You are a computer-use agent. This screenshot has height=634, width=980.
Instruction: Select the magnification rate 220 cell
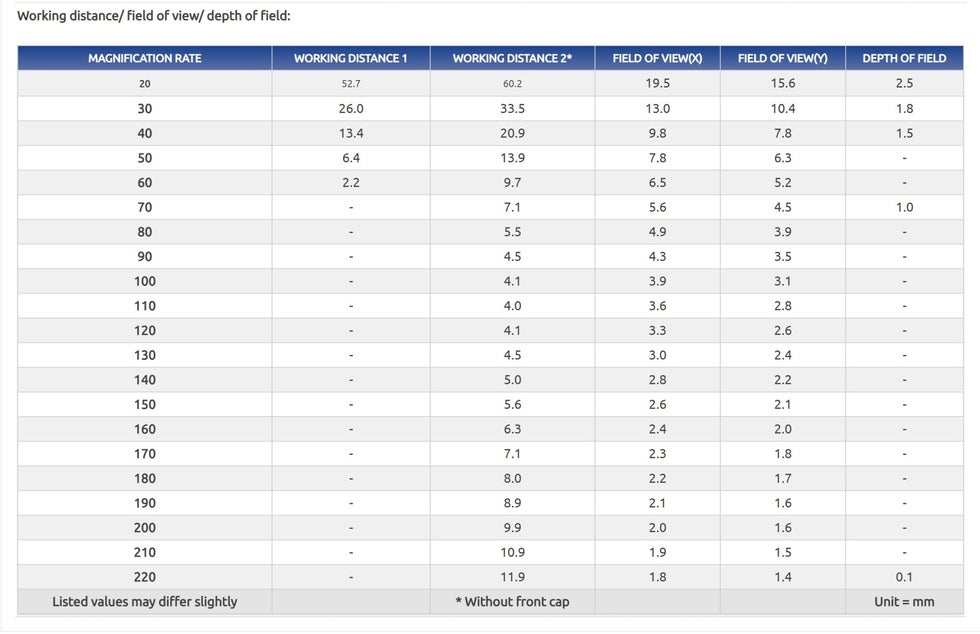tap(145, 577)
